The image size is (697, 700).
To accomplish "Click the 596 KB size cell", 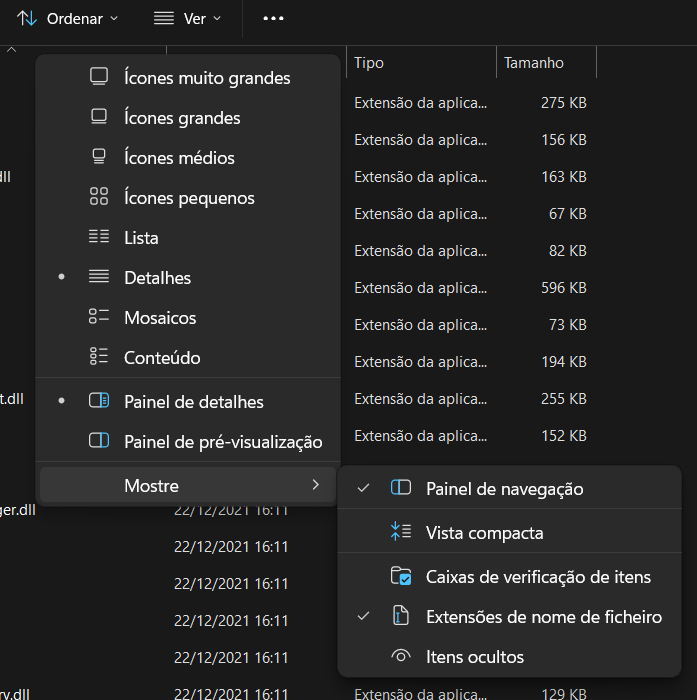I will tap(563, 288).
